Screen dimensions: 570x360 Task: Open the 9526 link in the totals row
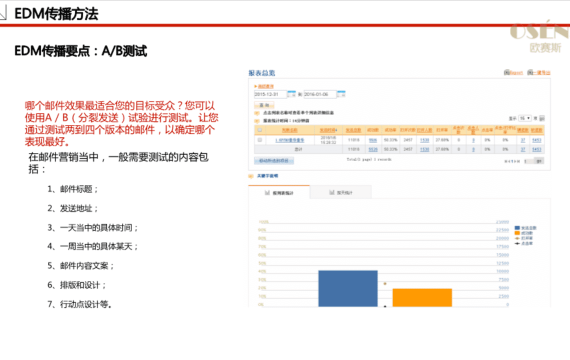pyautogui.click(x=373, y=149)
